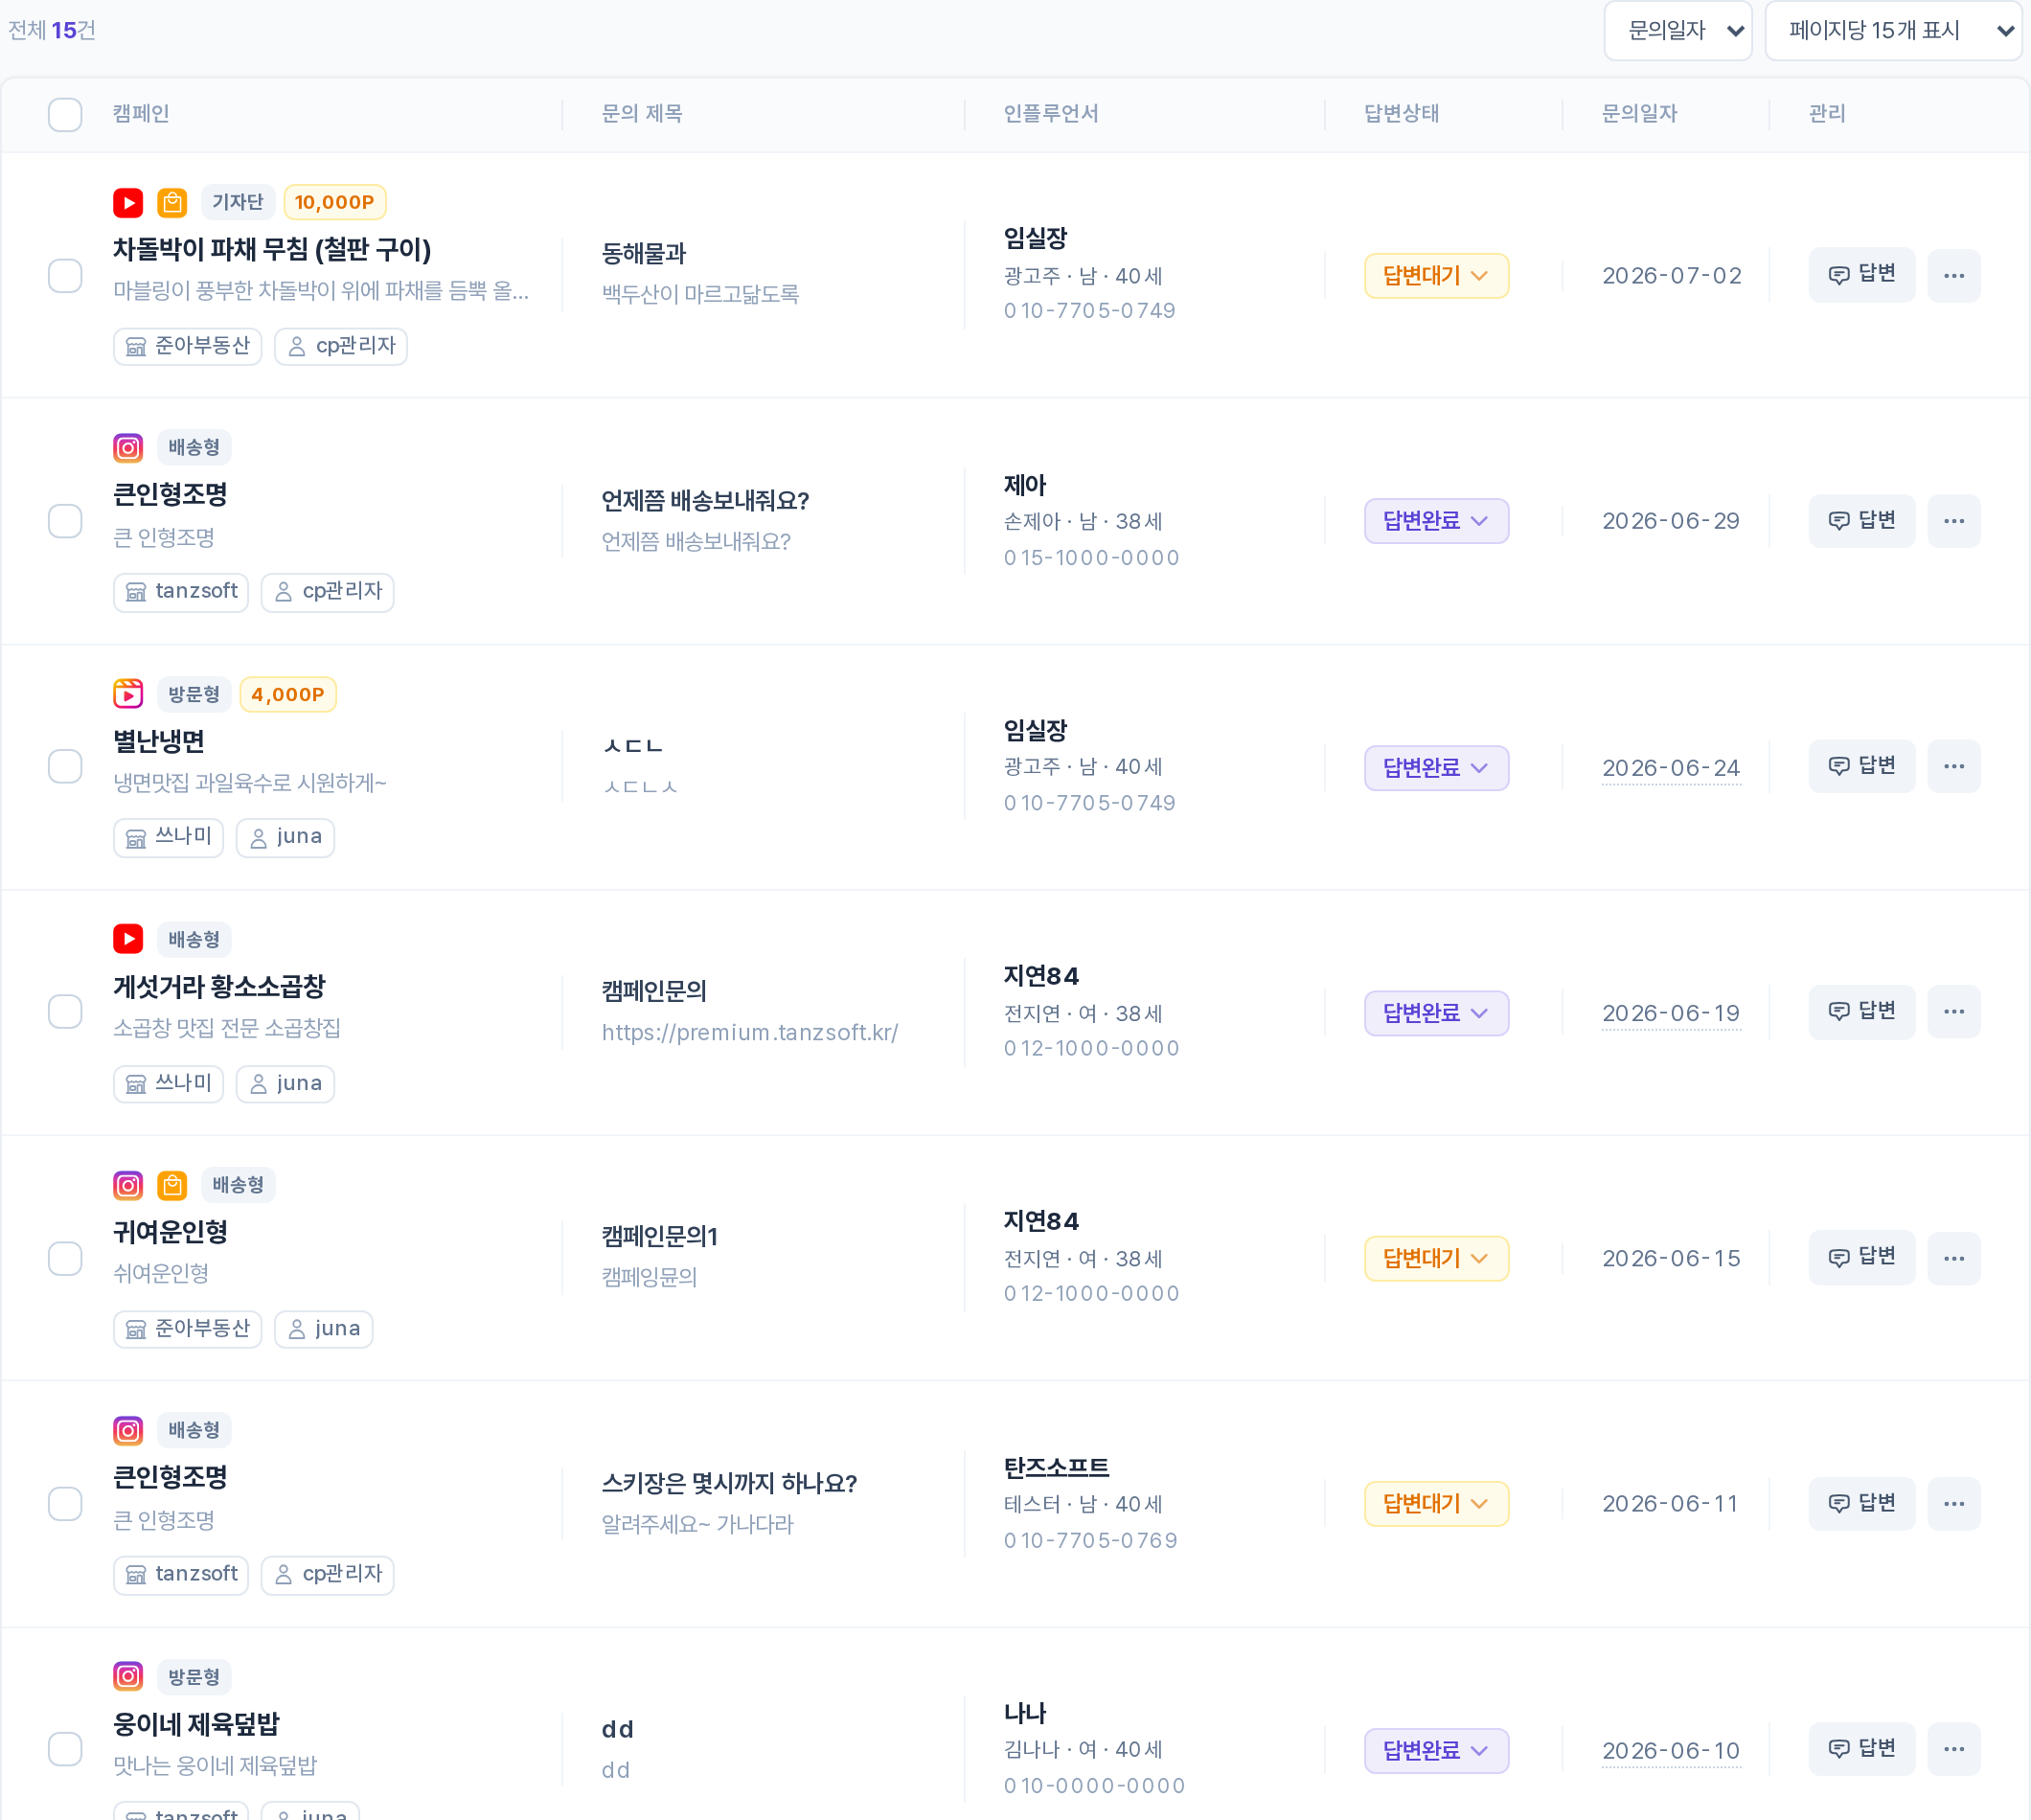Click the Reels icon on 별난냉면 row
Viewport: 2031px width, 1820px height.
[x=128, y=694]
